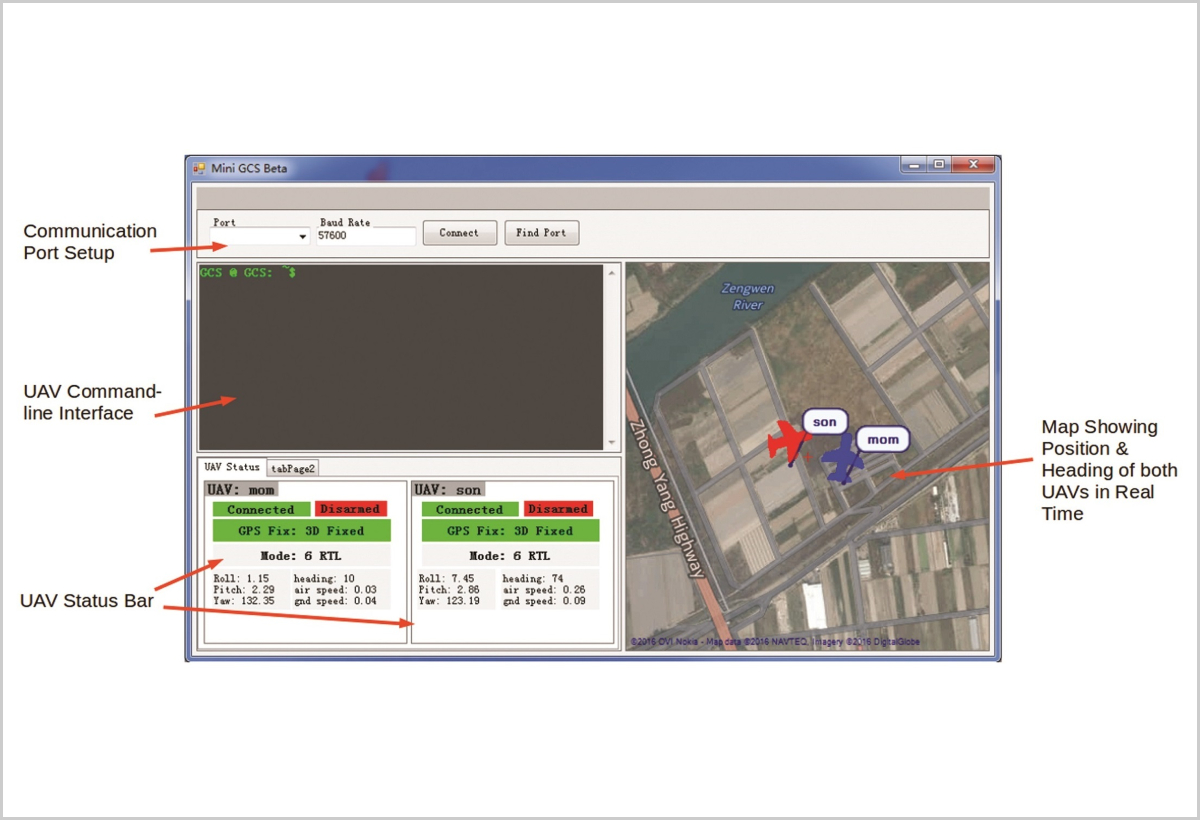Viewport: 1200px width, 820px height.
Task: Click the Mini GCS Beta title bar icon
Action: (201, 167)
